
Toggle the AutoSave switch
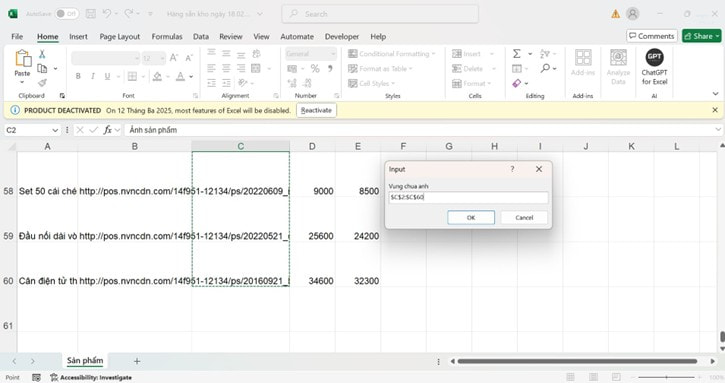click(67, 14)
